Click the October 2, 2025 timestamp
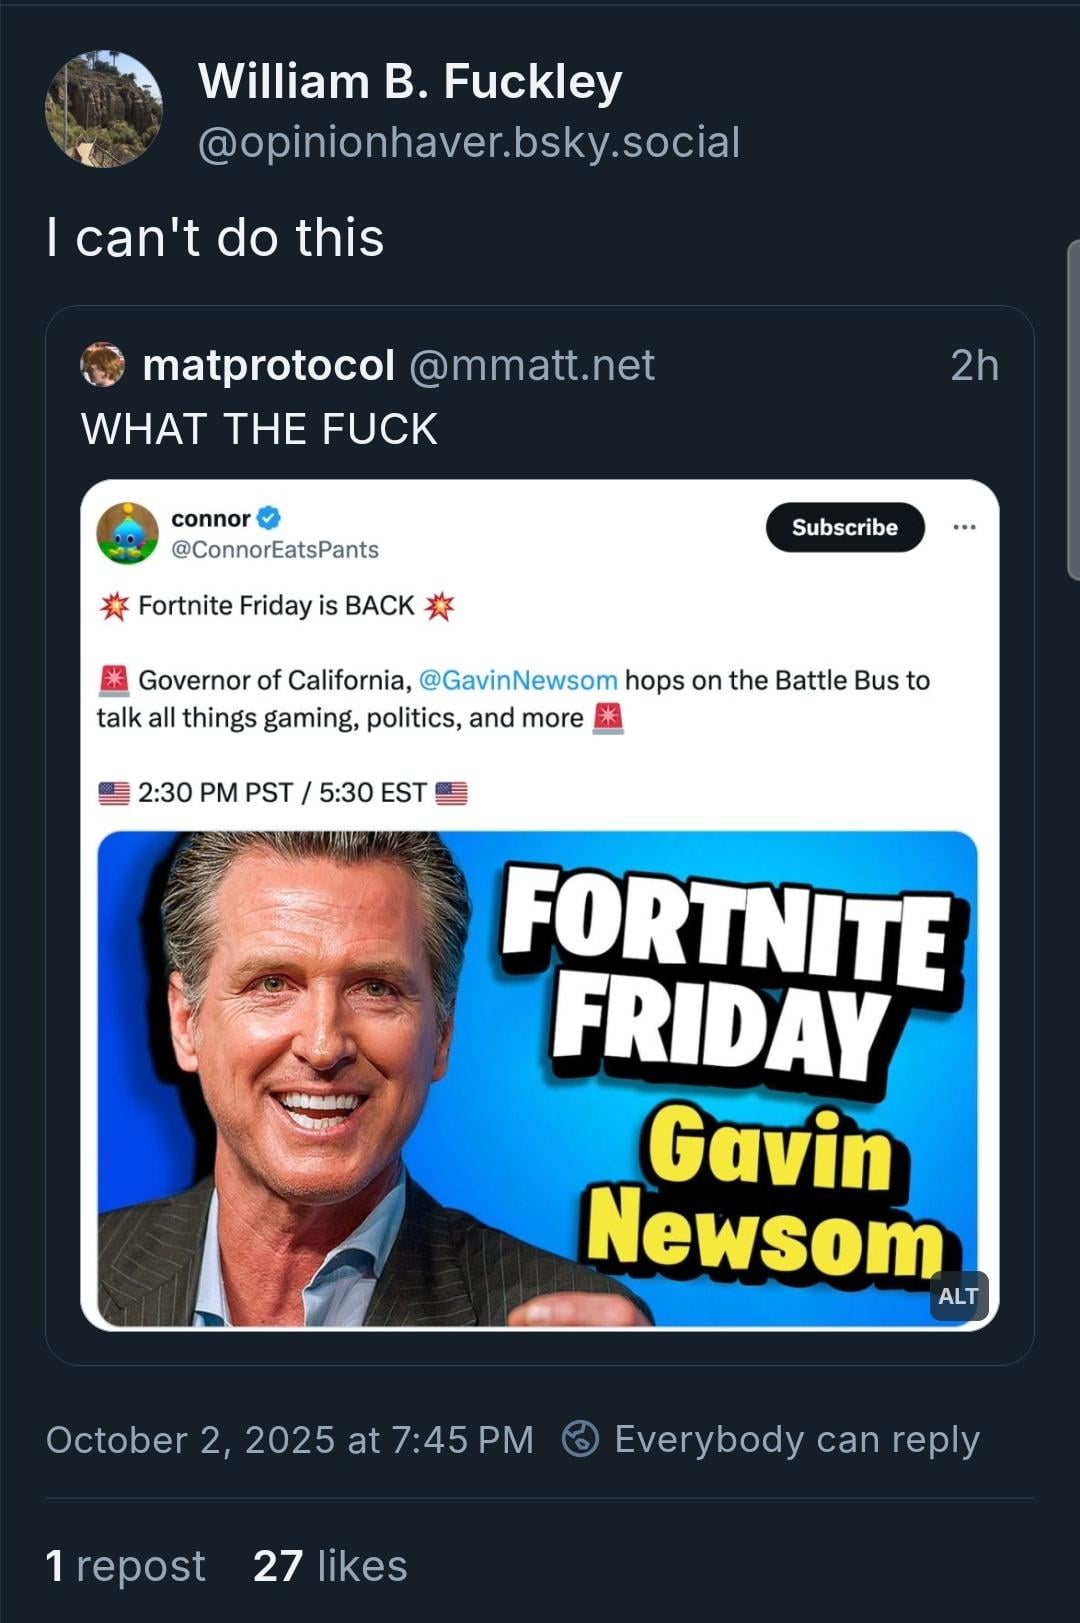The height and width of the screenshot is (1623, 1080). tap(289, 1439)
